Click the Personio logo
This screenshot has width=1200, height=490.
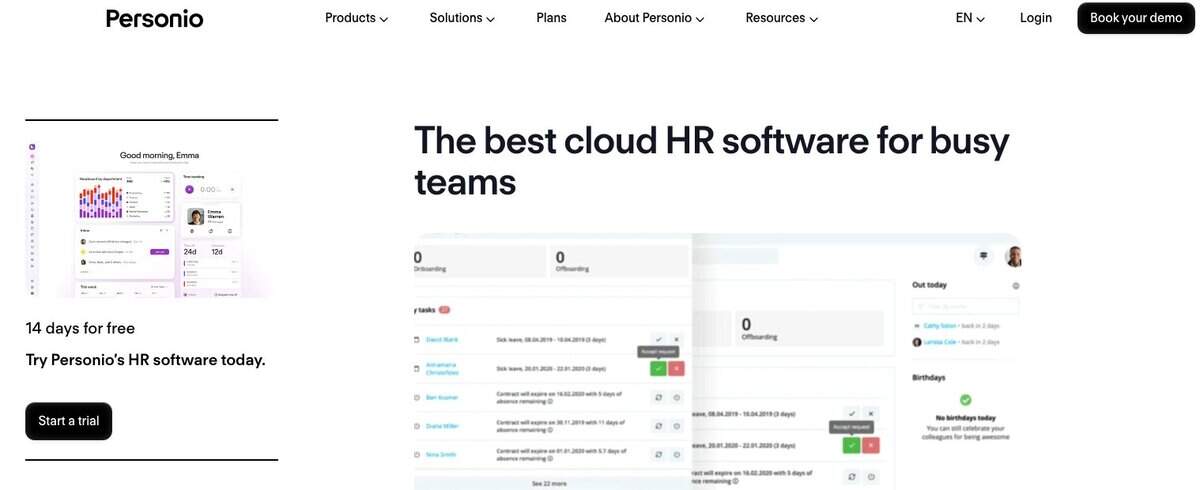[x=154, y=18]
